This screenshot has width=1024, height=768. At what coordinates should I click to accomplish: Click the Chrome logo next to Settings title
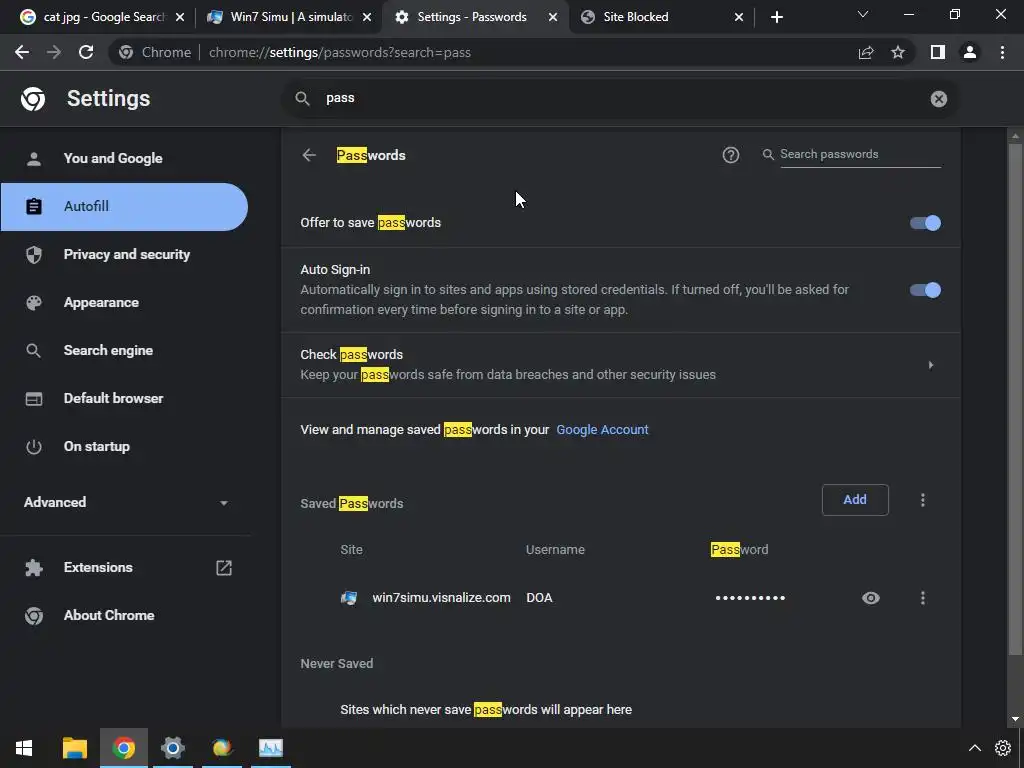click(33, 99)
